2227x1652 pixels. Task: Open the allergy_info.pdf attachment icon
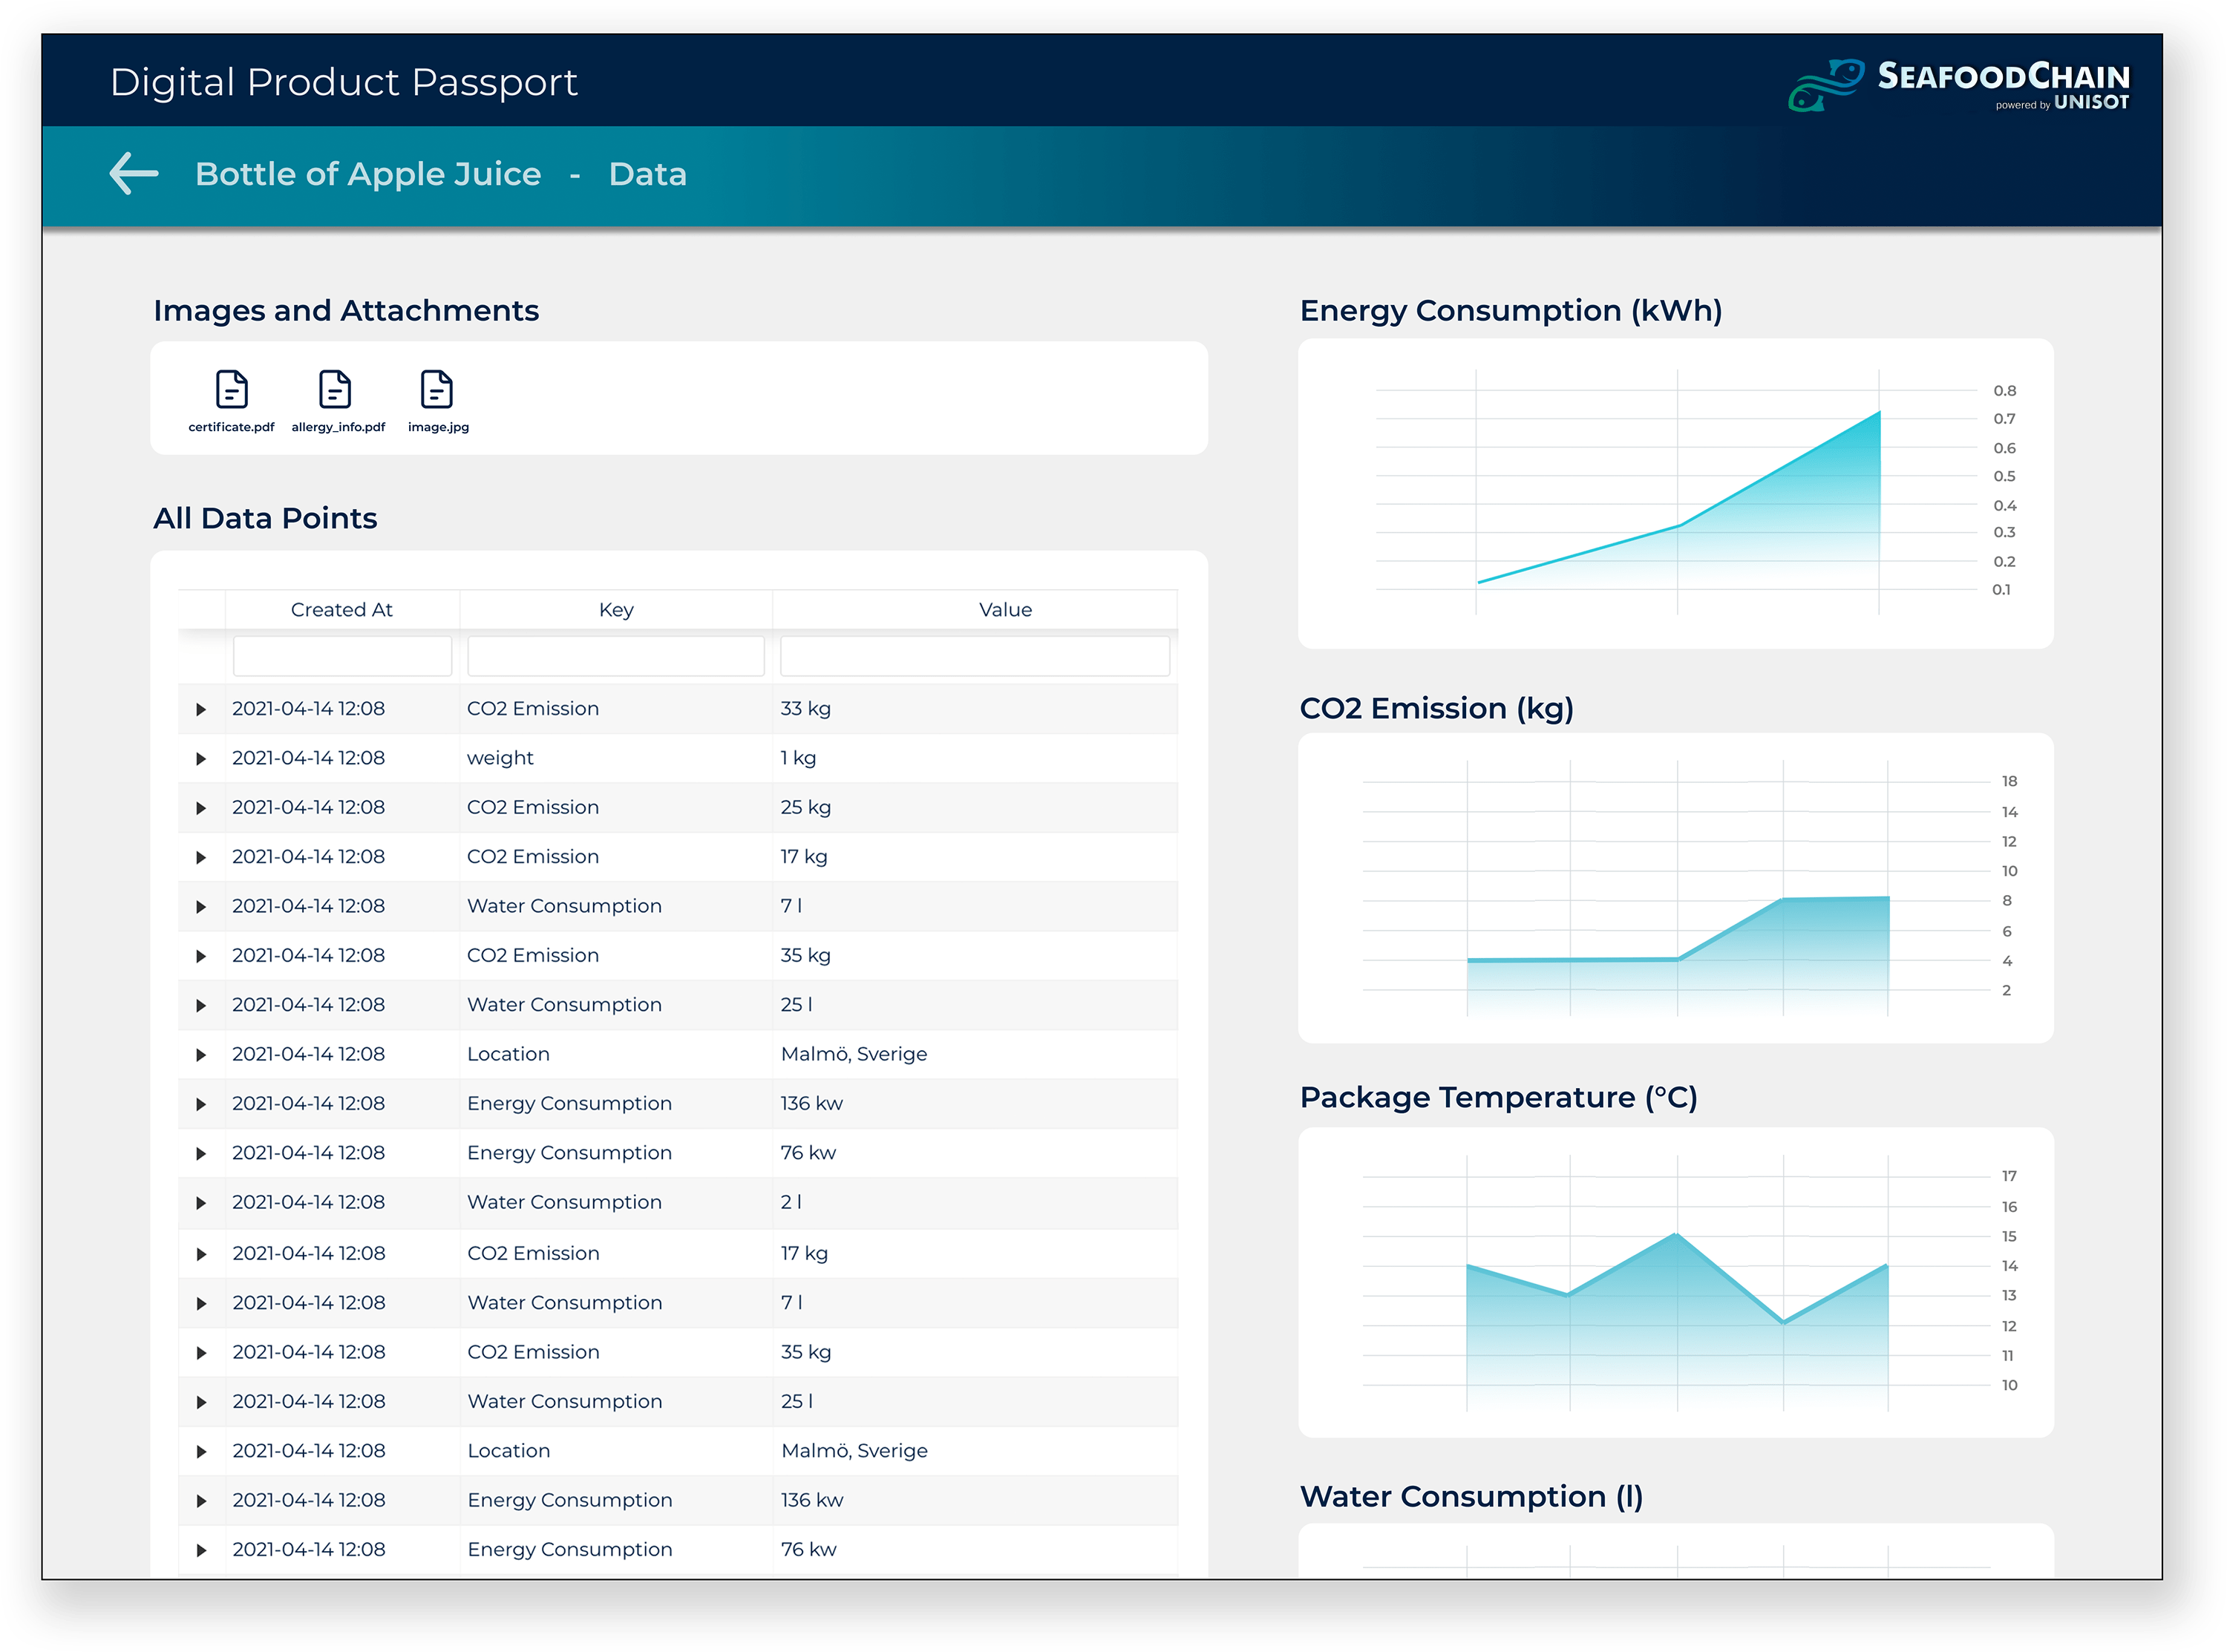334,389
